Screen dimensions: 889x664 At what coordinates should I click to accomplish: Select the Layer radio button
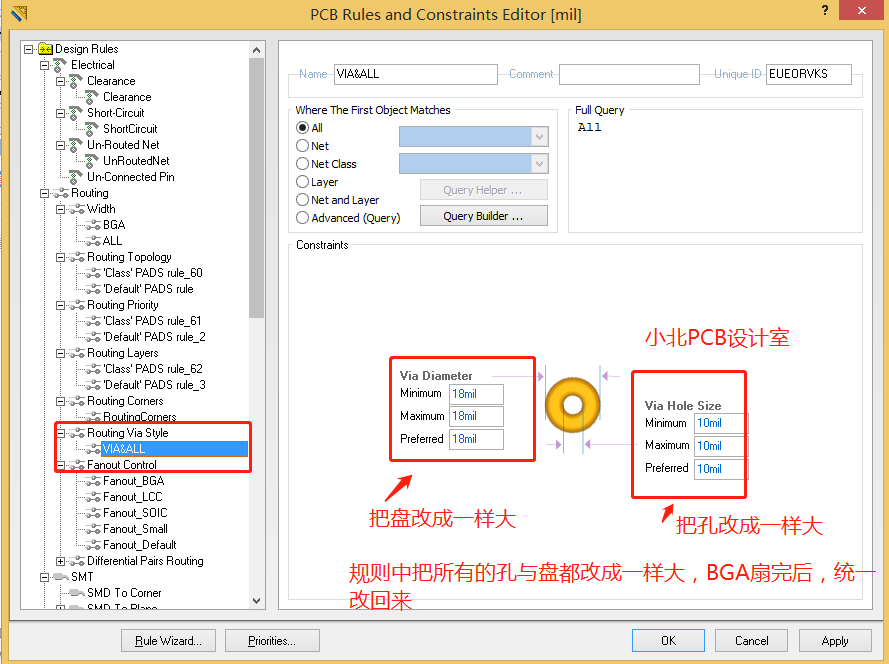point(303,182)
